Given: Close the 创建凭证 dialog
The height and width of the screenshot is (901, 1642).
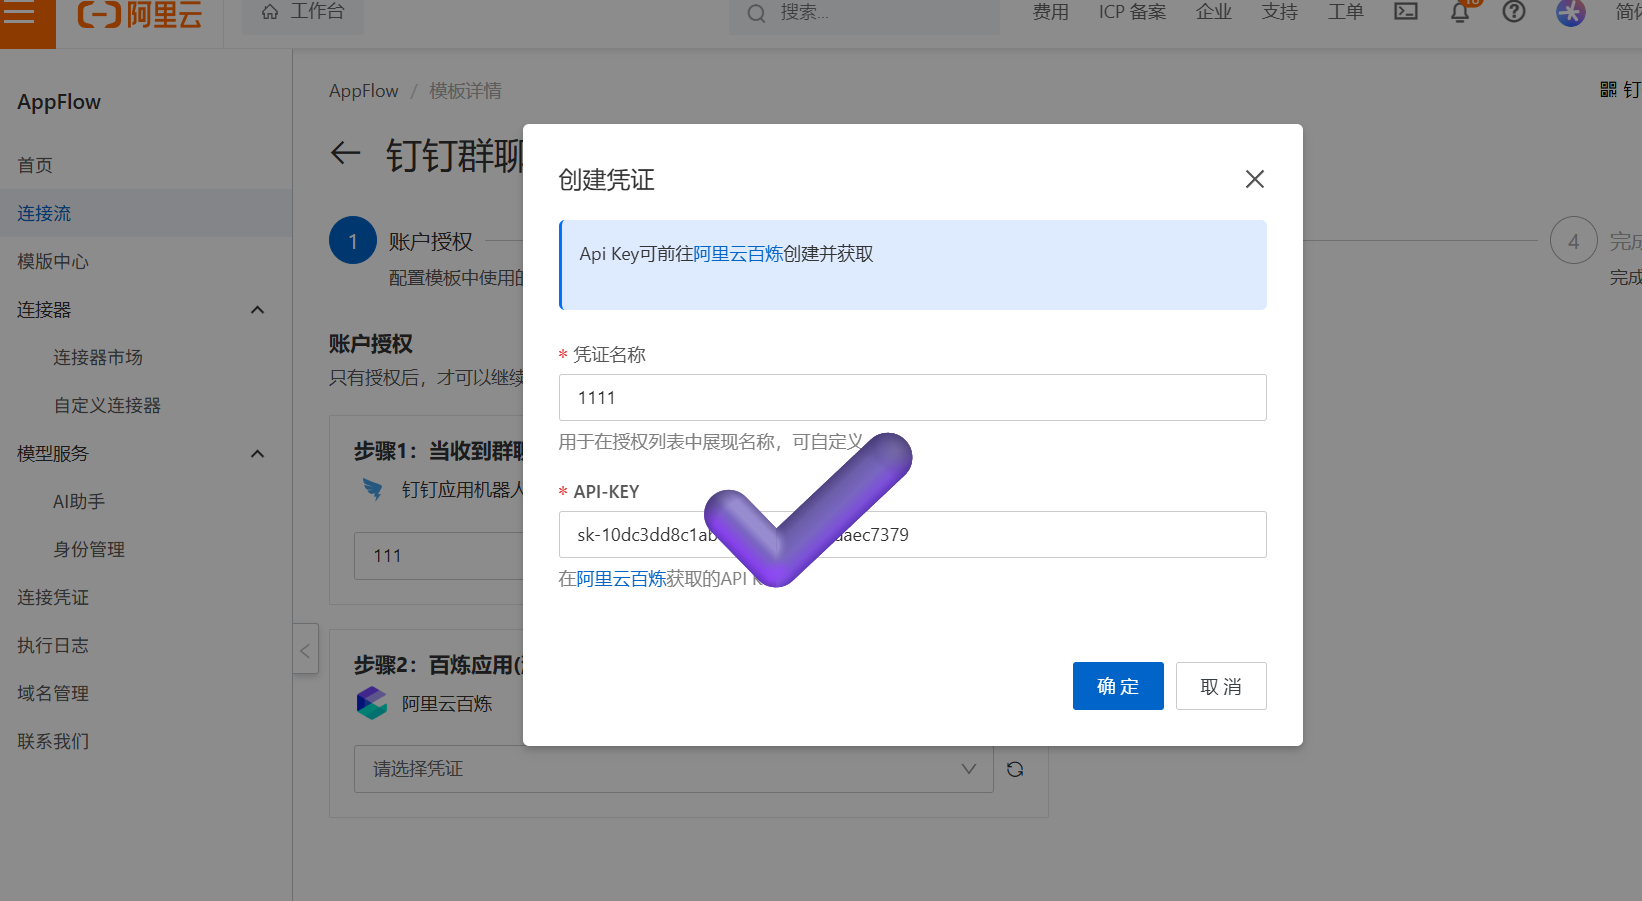Looking at the screenshot, I should pyautogui.click(x=1254, y=179).
